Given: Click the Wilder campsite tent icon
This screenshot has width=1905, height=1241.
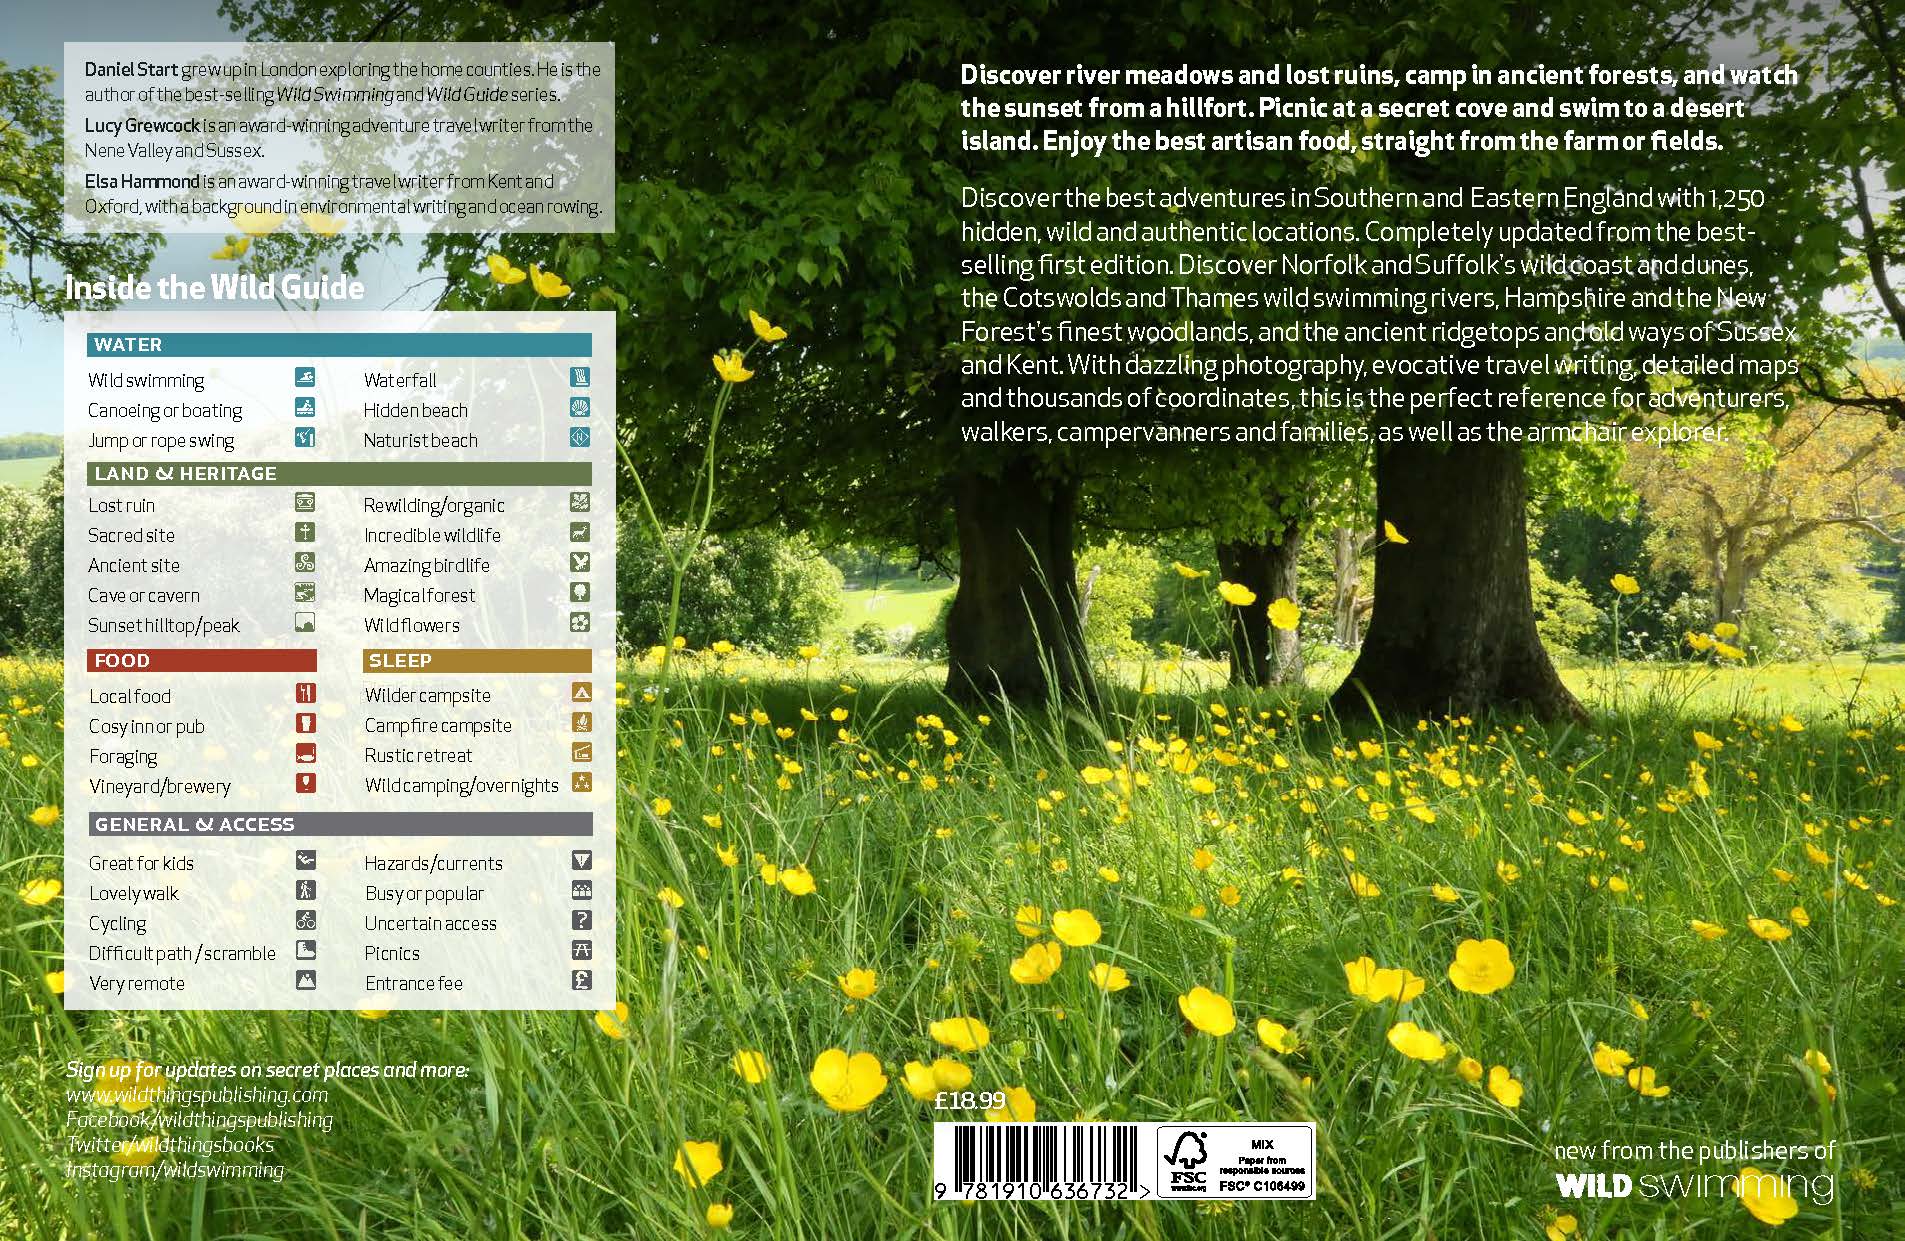Looking at the screenshot, I should [x=581, y=693].
